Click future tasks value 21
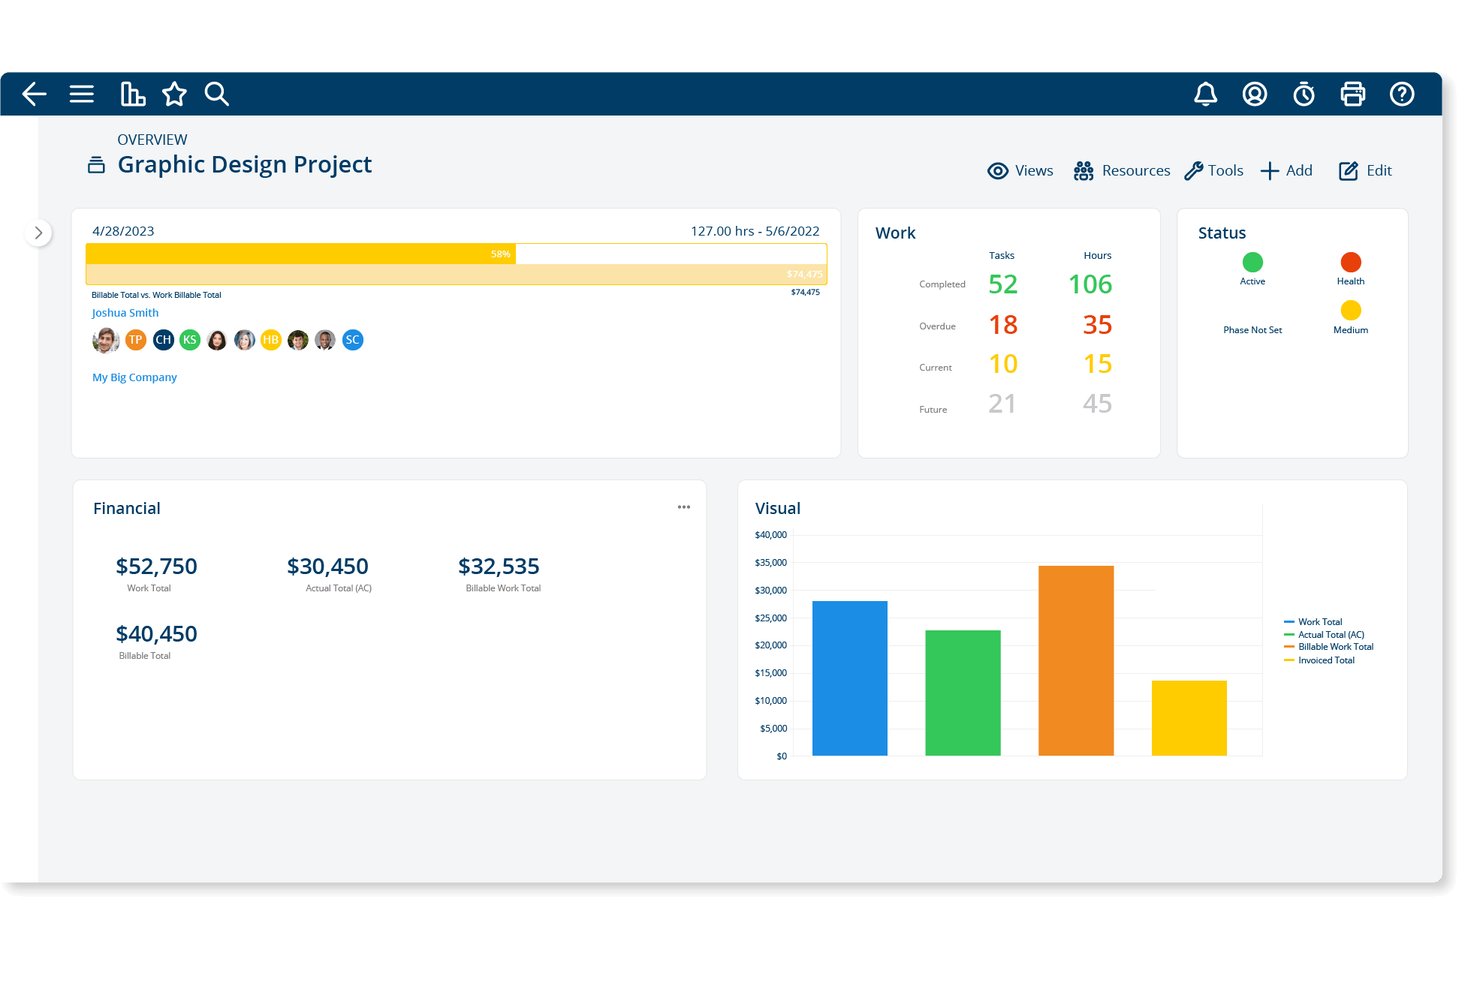This screenshot has height=987, width=1480. pyautogui.click(x=1002, y=404)
